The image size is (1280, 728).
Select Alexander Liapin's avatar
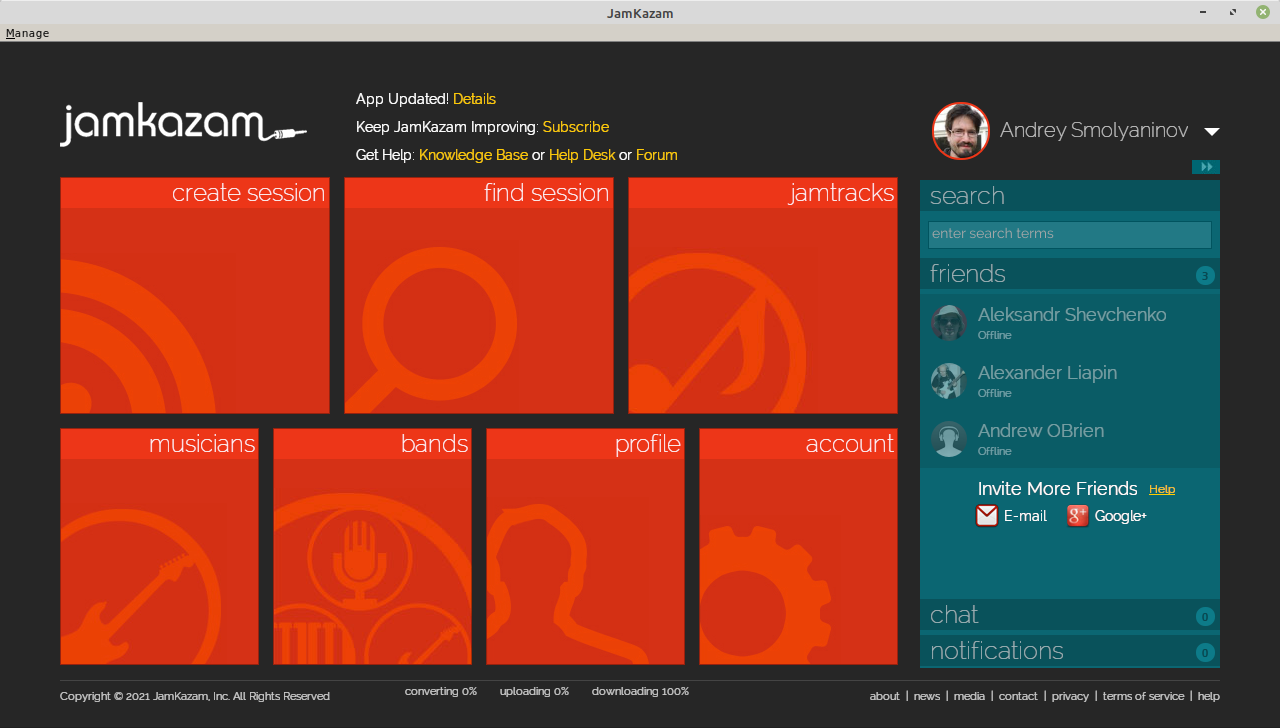point(949,381)
